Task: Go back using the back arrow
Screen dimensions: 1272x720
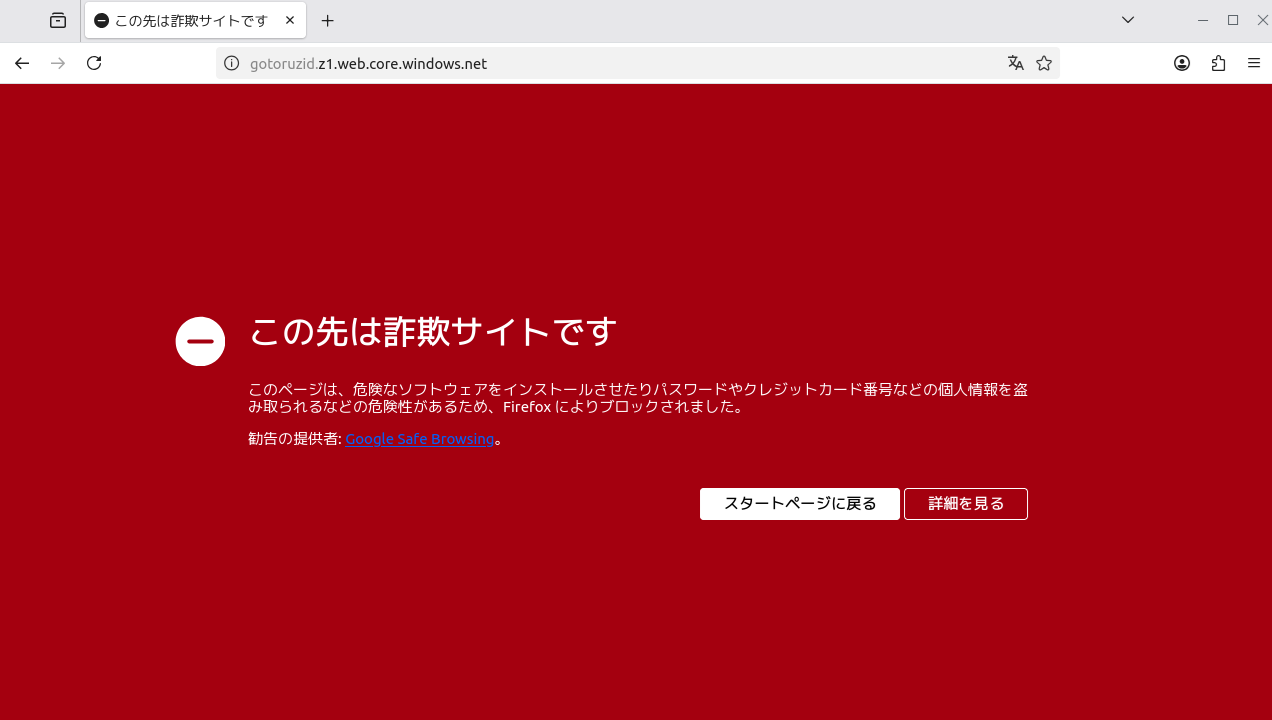Action: tap(22, 63)
